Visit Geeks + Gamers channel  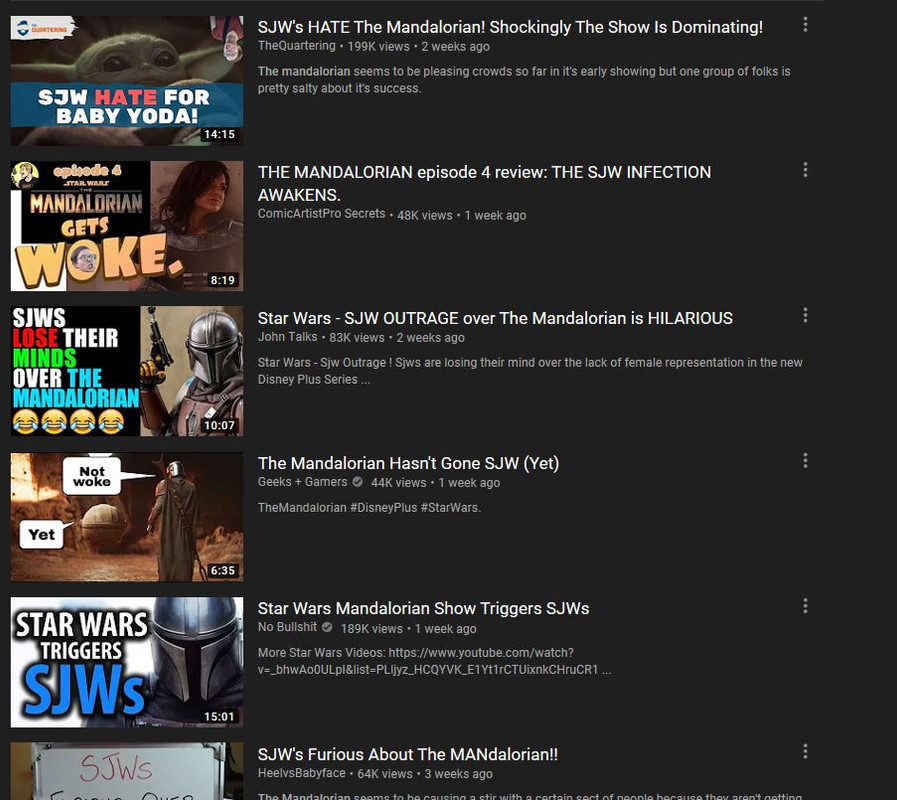302,482
